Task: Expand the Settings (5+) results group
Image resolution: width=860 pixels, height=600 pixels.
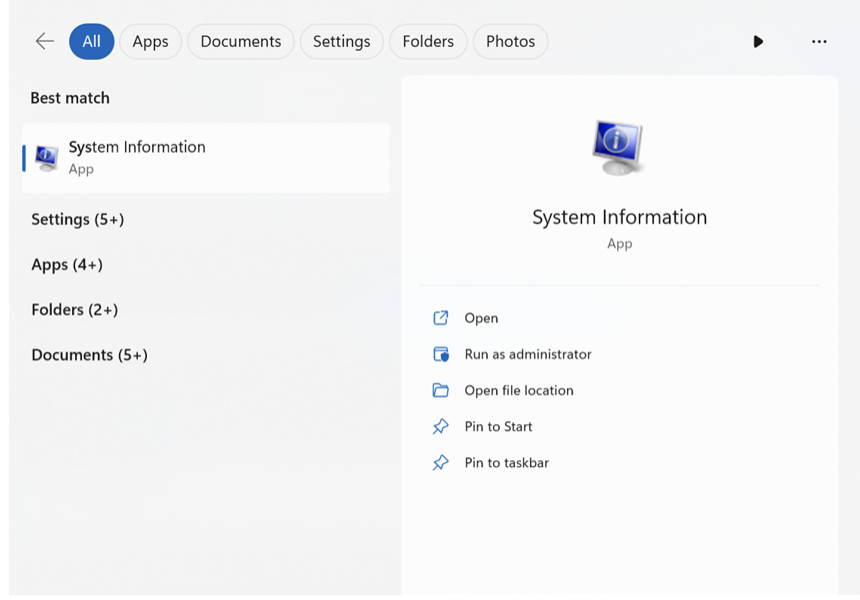Action: pos(77,219)
